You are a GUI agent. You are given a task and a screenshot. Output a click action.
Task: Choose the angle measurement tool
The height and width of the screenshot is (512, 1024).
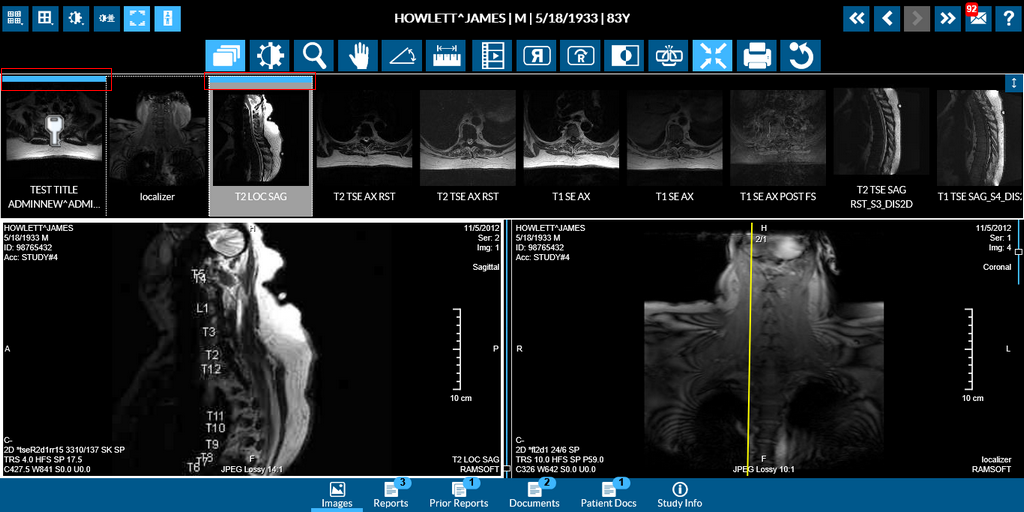402,56
